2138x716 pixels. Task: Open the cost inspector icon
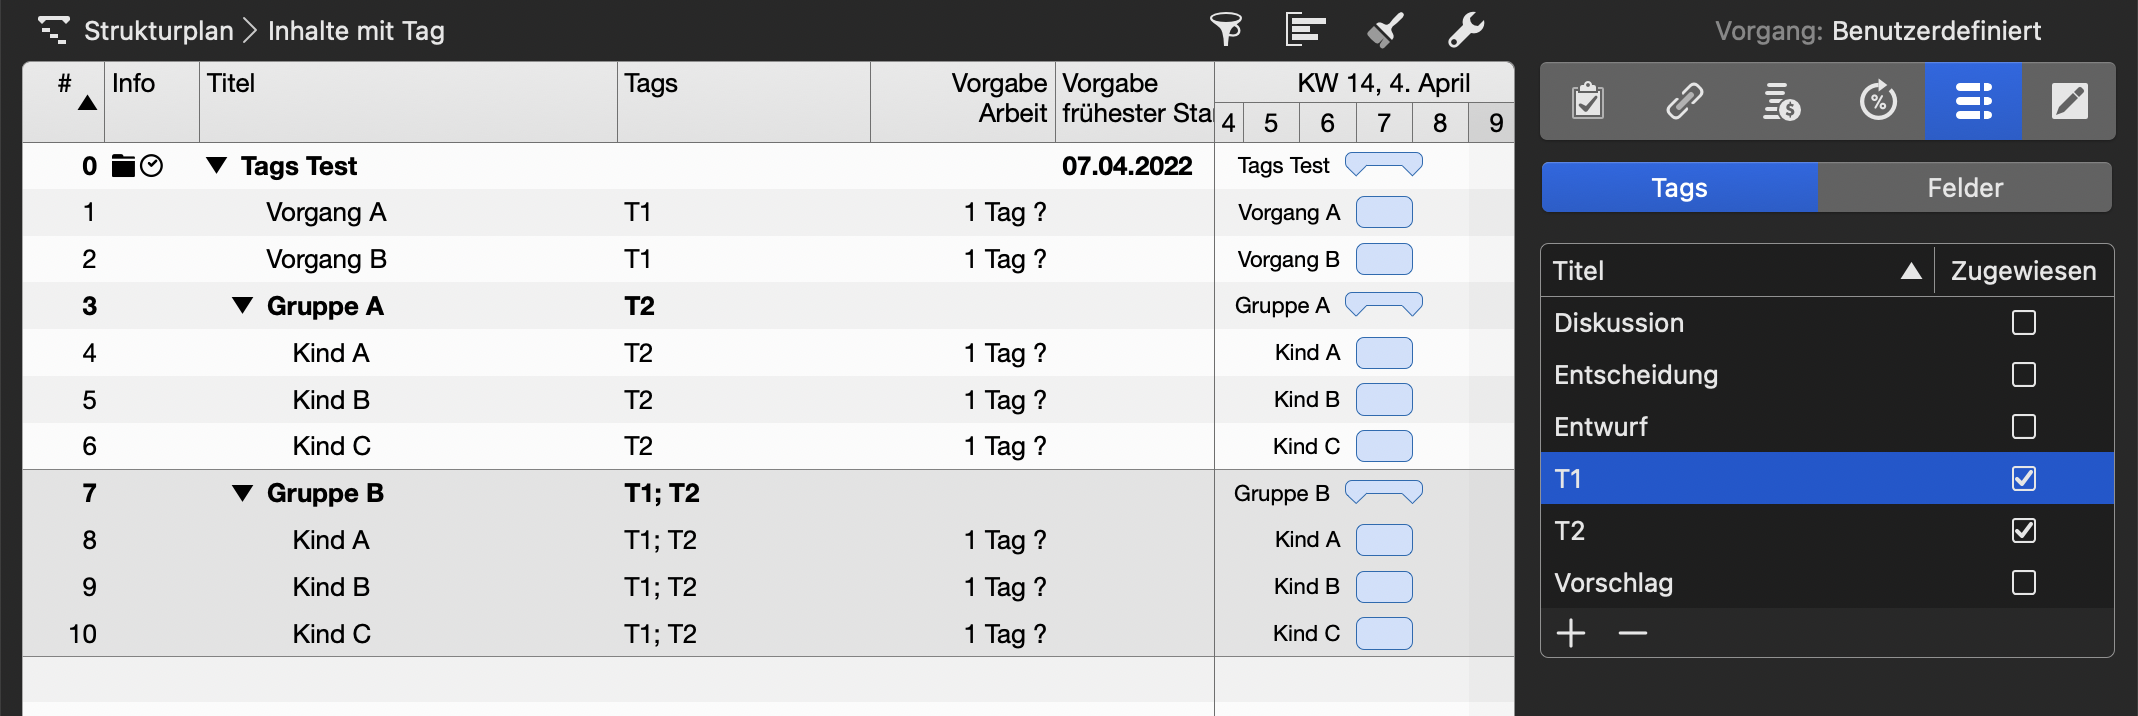1781,100
